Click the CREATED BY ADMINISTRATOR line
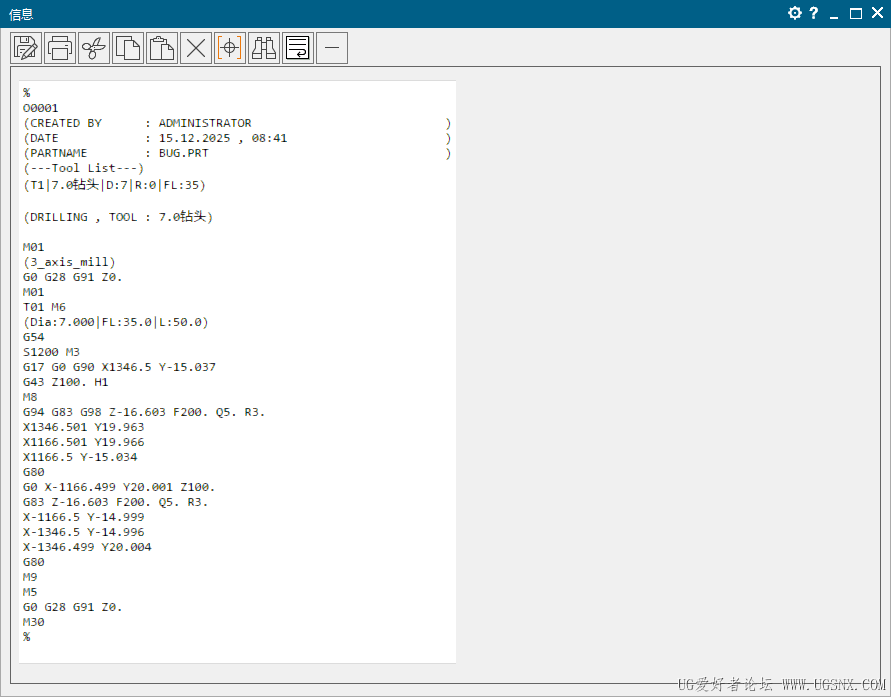Viewport: 891px width, 697px height. tap(237, 123)
